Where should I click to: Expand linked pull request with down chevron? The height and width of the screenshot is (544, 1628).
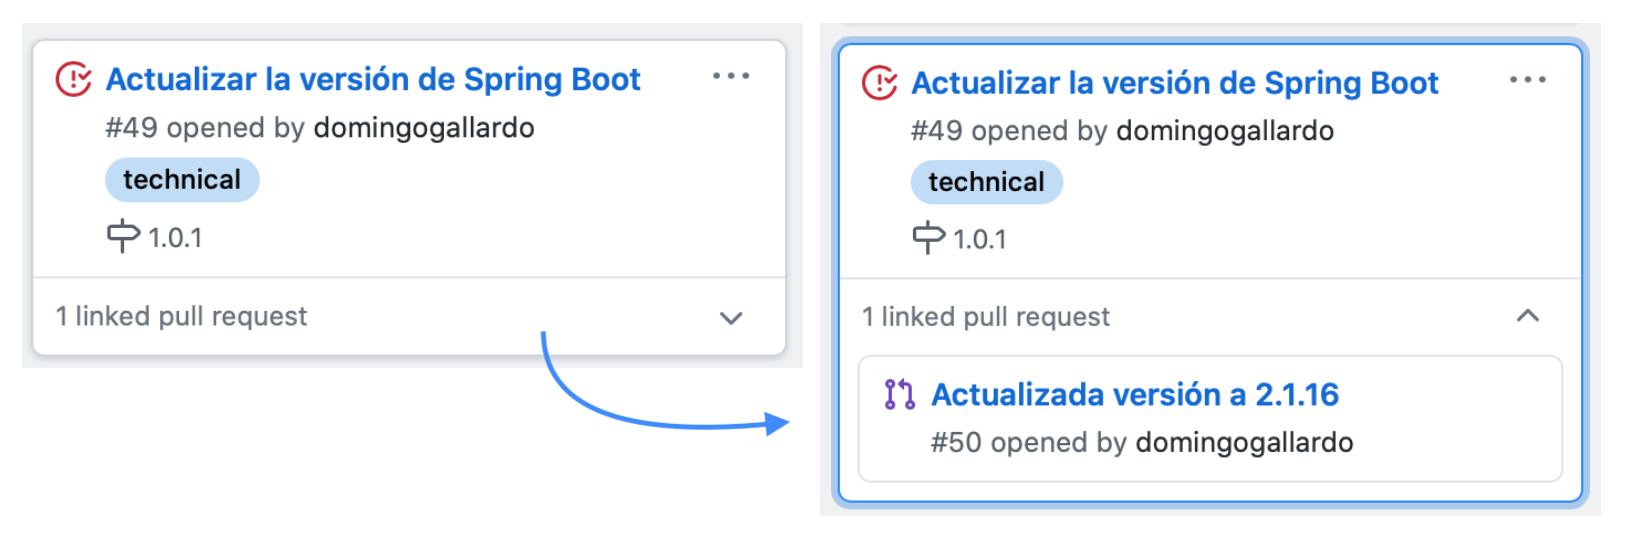(731, 318)
